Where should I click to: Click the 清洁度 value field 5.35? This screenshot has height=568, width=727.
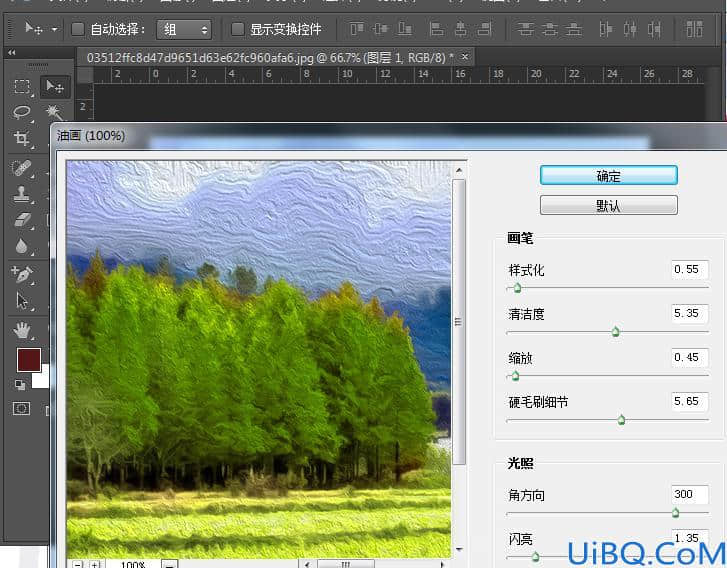tap(689, 313)
